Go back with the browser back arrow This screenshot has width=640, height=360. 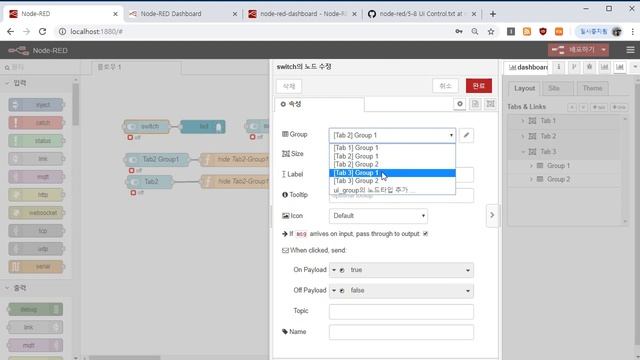coord(11,31)
